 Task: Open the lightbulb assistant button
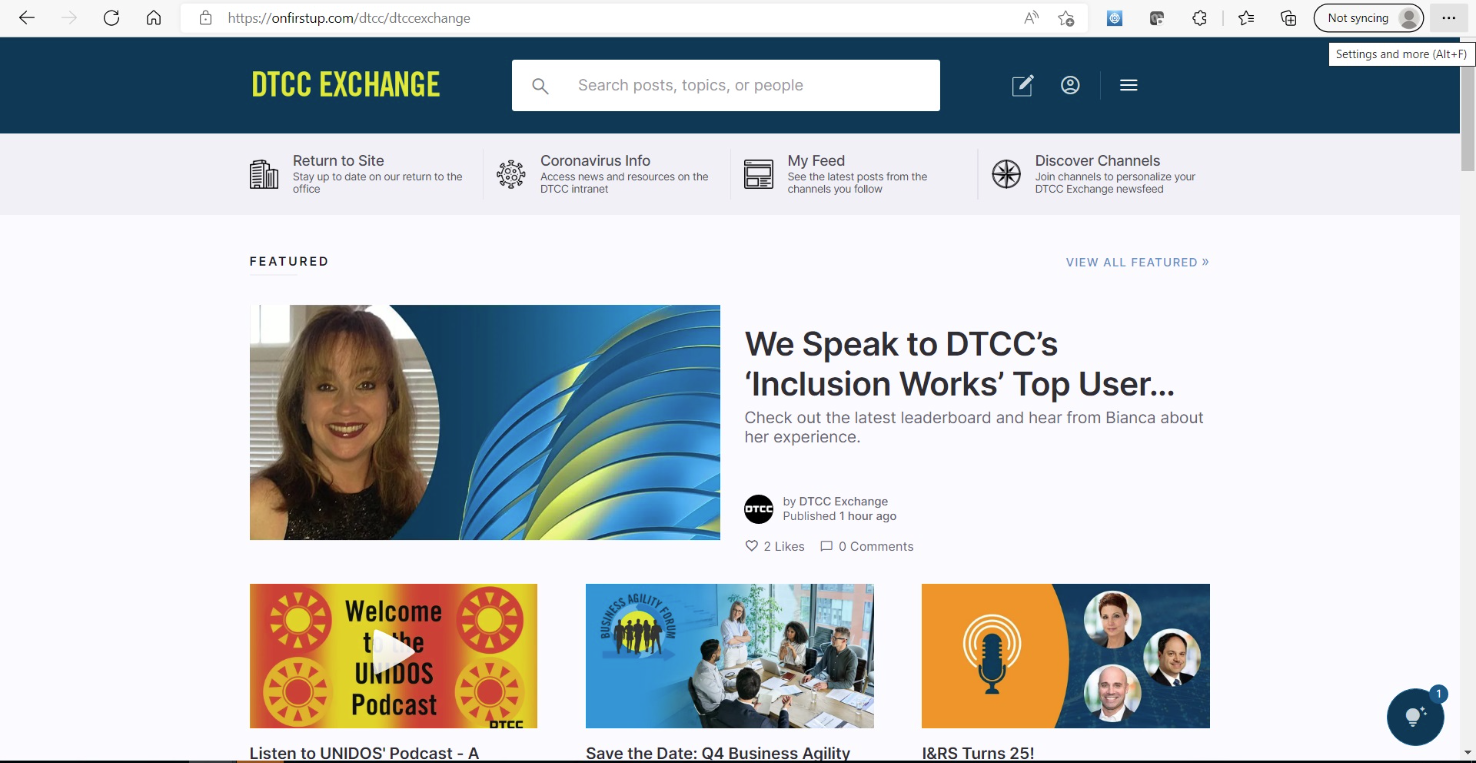1415,717
